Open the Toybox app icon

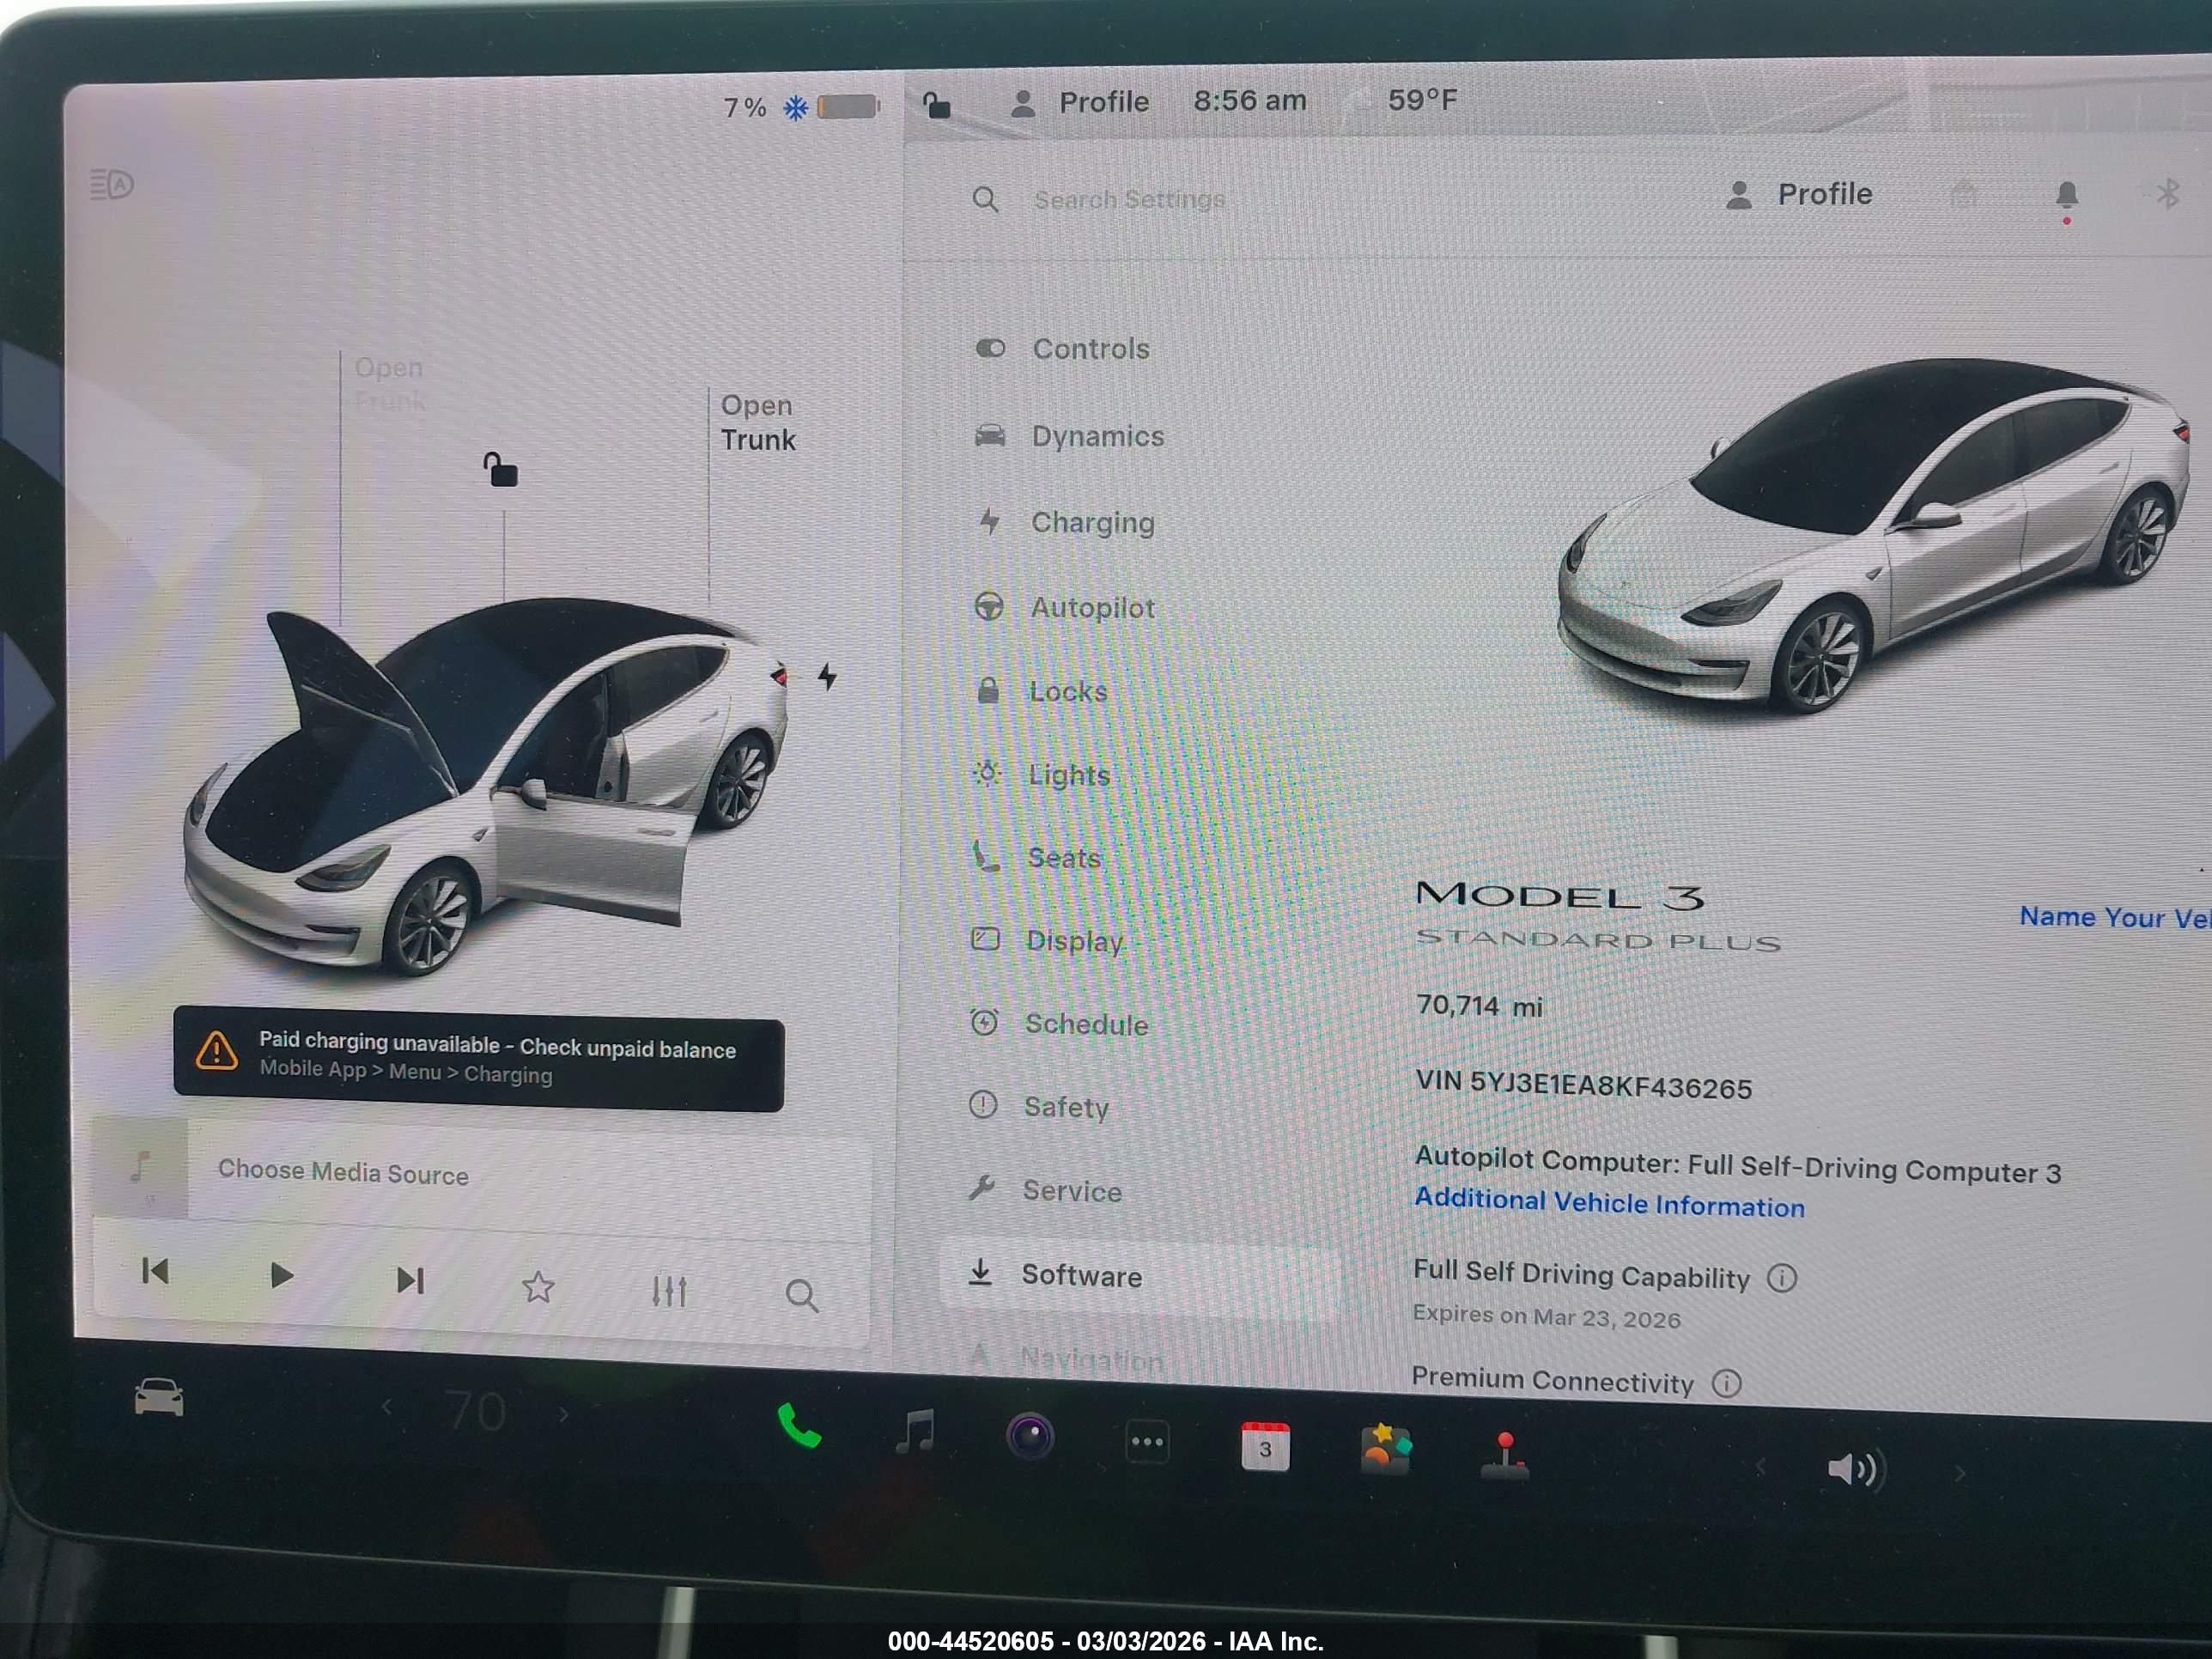[x=1385, y=1449]
